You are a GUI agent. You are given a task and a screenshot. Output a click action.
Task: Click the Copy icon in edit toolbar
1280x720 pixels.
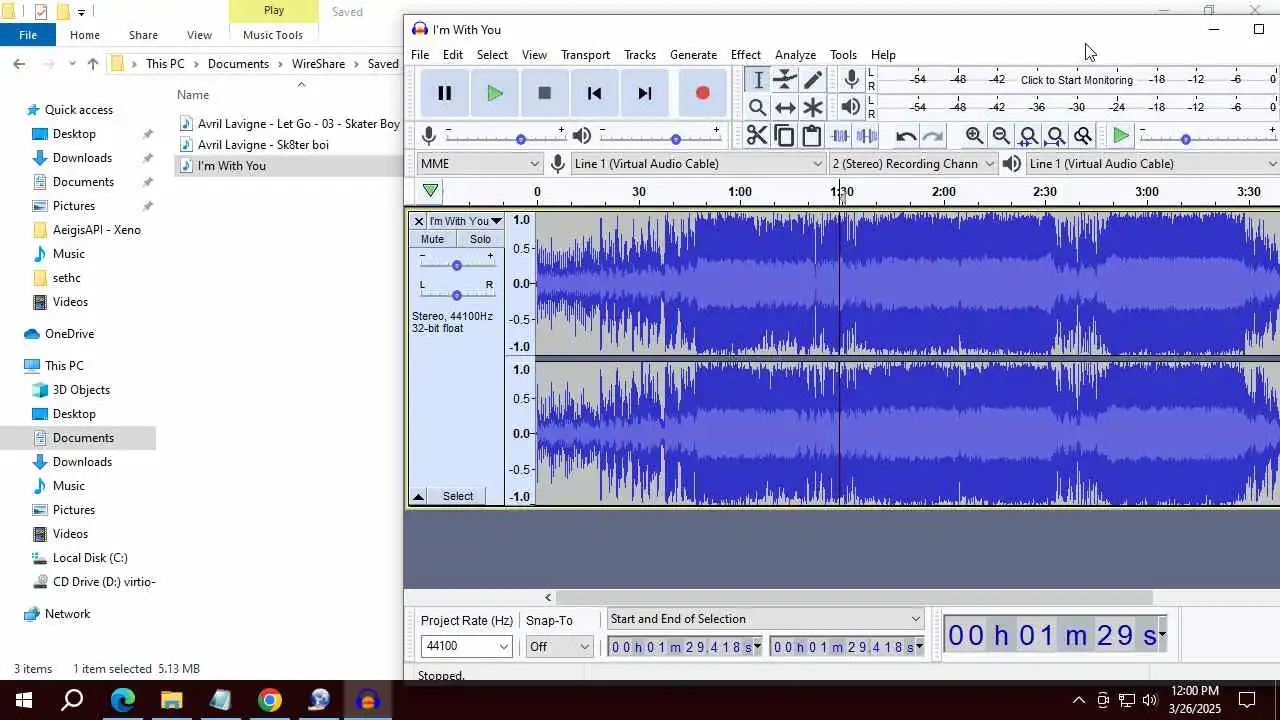coord(784,136)
